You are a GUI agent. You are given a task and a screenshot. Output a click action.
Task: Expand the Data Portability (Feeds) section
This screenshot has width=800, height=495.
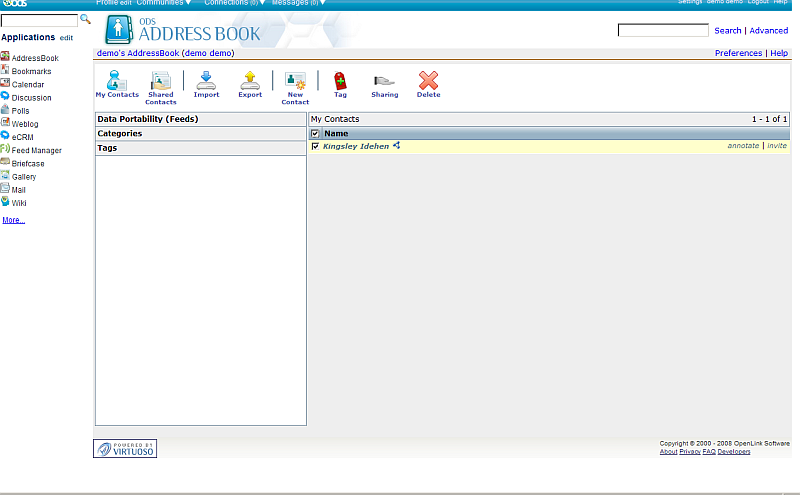pos(147,119)
